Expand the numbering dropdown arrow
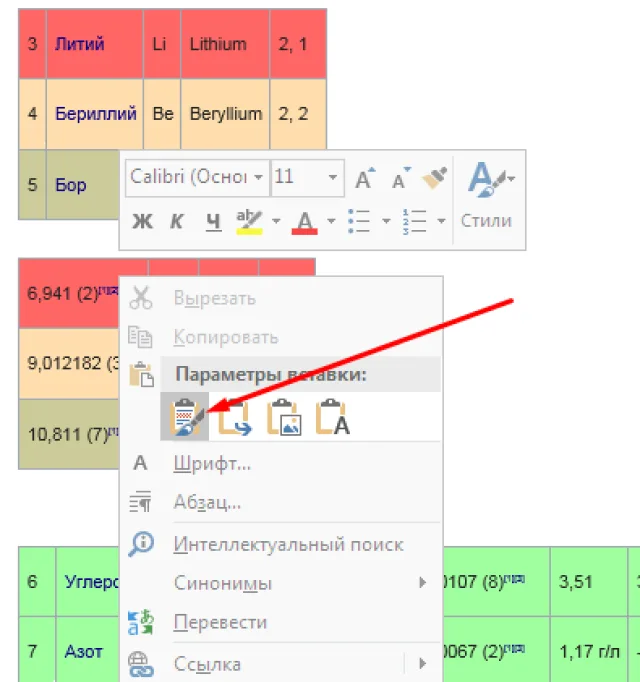 point(441,221)
